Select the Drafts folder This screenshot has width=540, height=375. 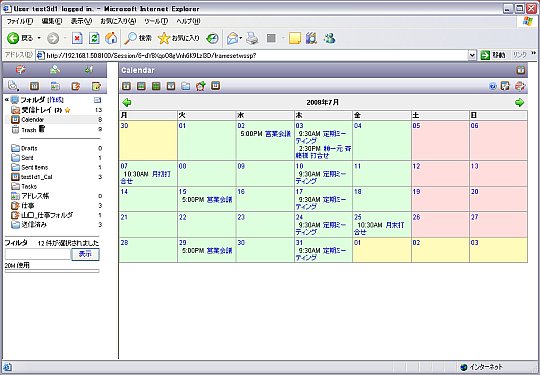point(29,148)
